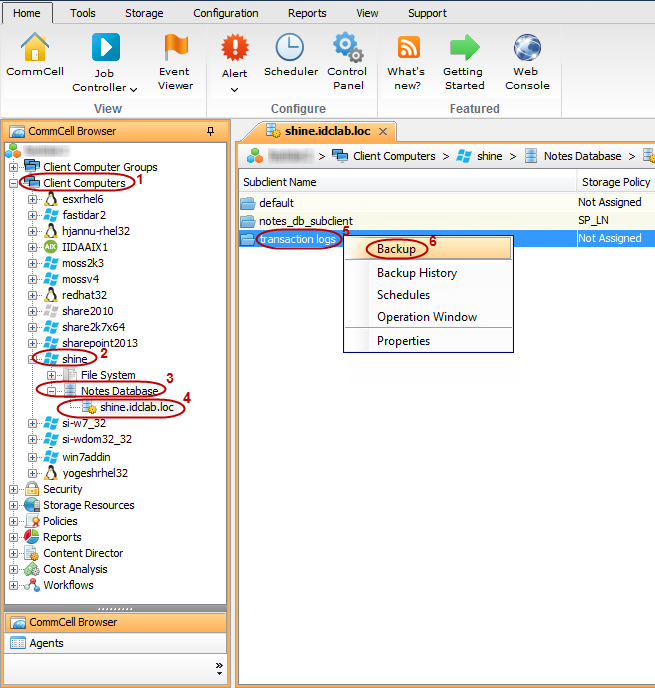Open the Event Viewer flag icon
This screenshot has width=655, height=688.
175,48
